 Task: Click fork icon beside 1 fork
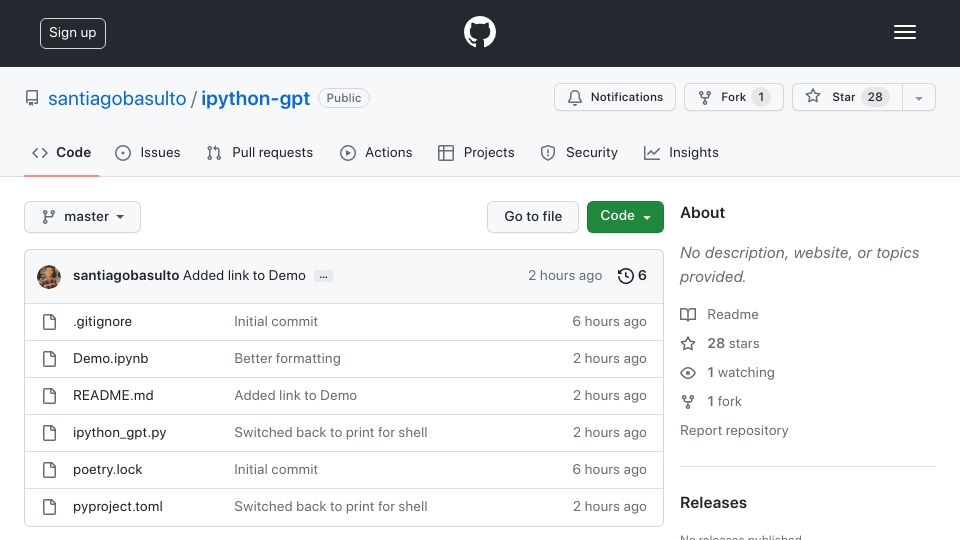point(688,402)
